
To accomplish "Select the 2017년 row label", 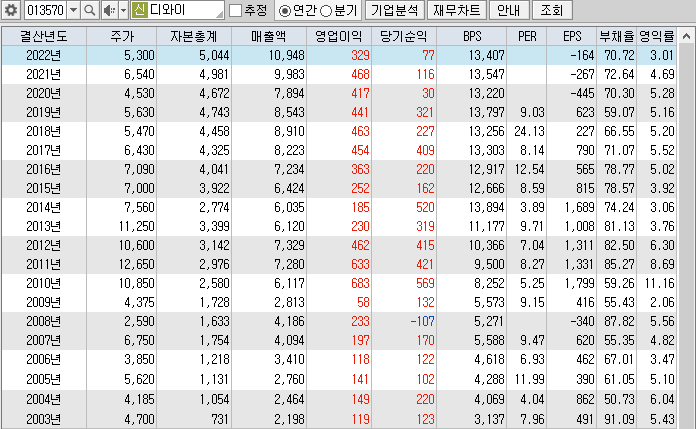I will coord(44,150).
